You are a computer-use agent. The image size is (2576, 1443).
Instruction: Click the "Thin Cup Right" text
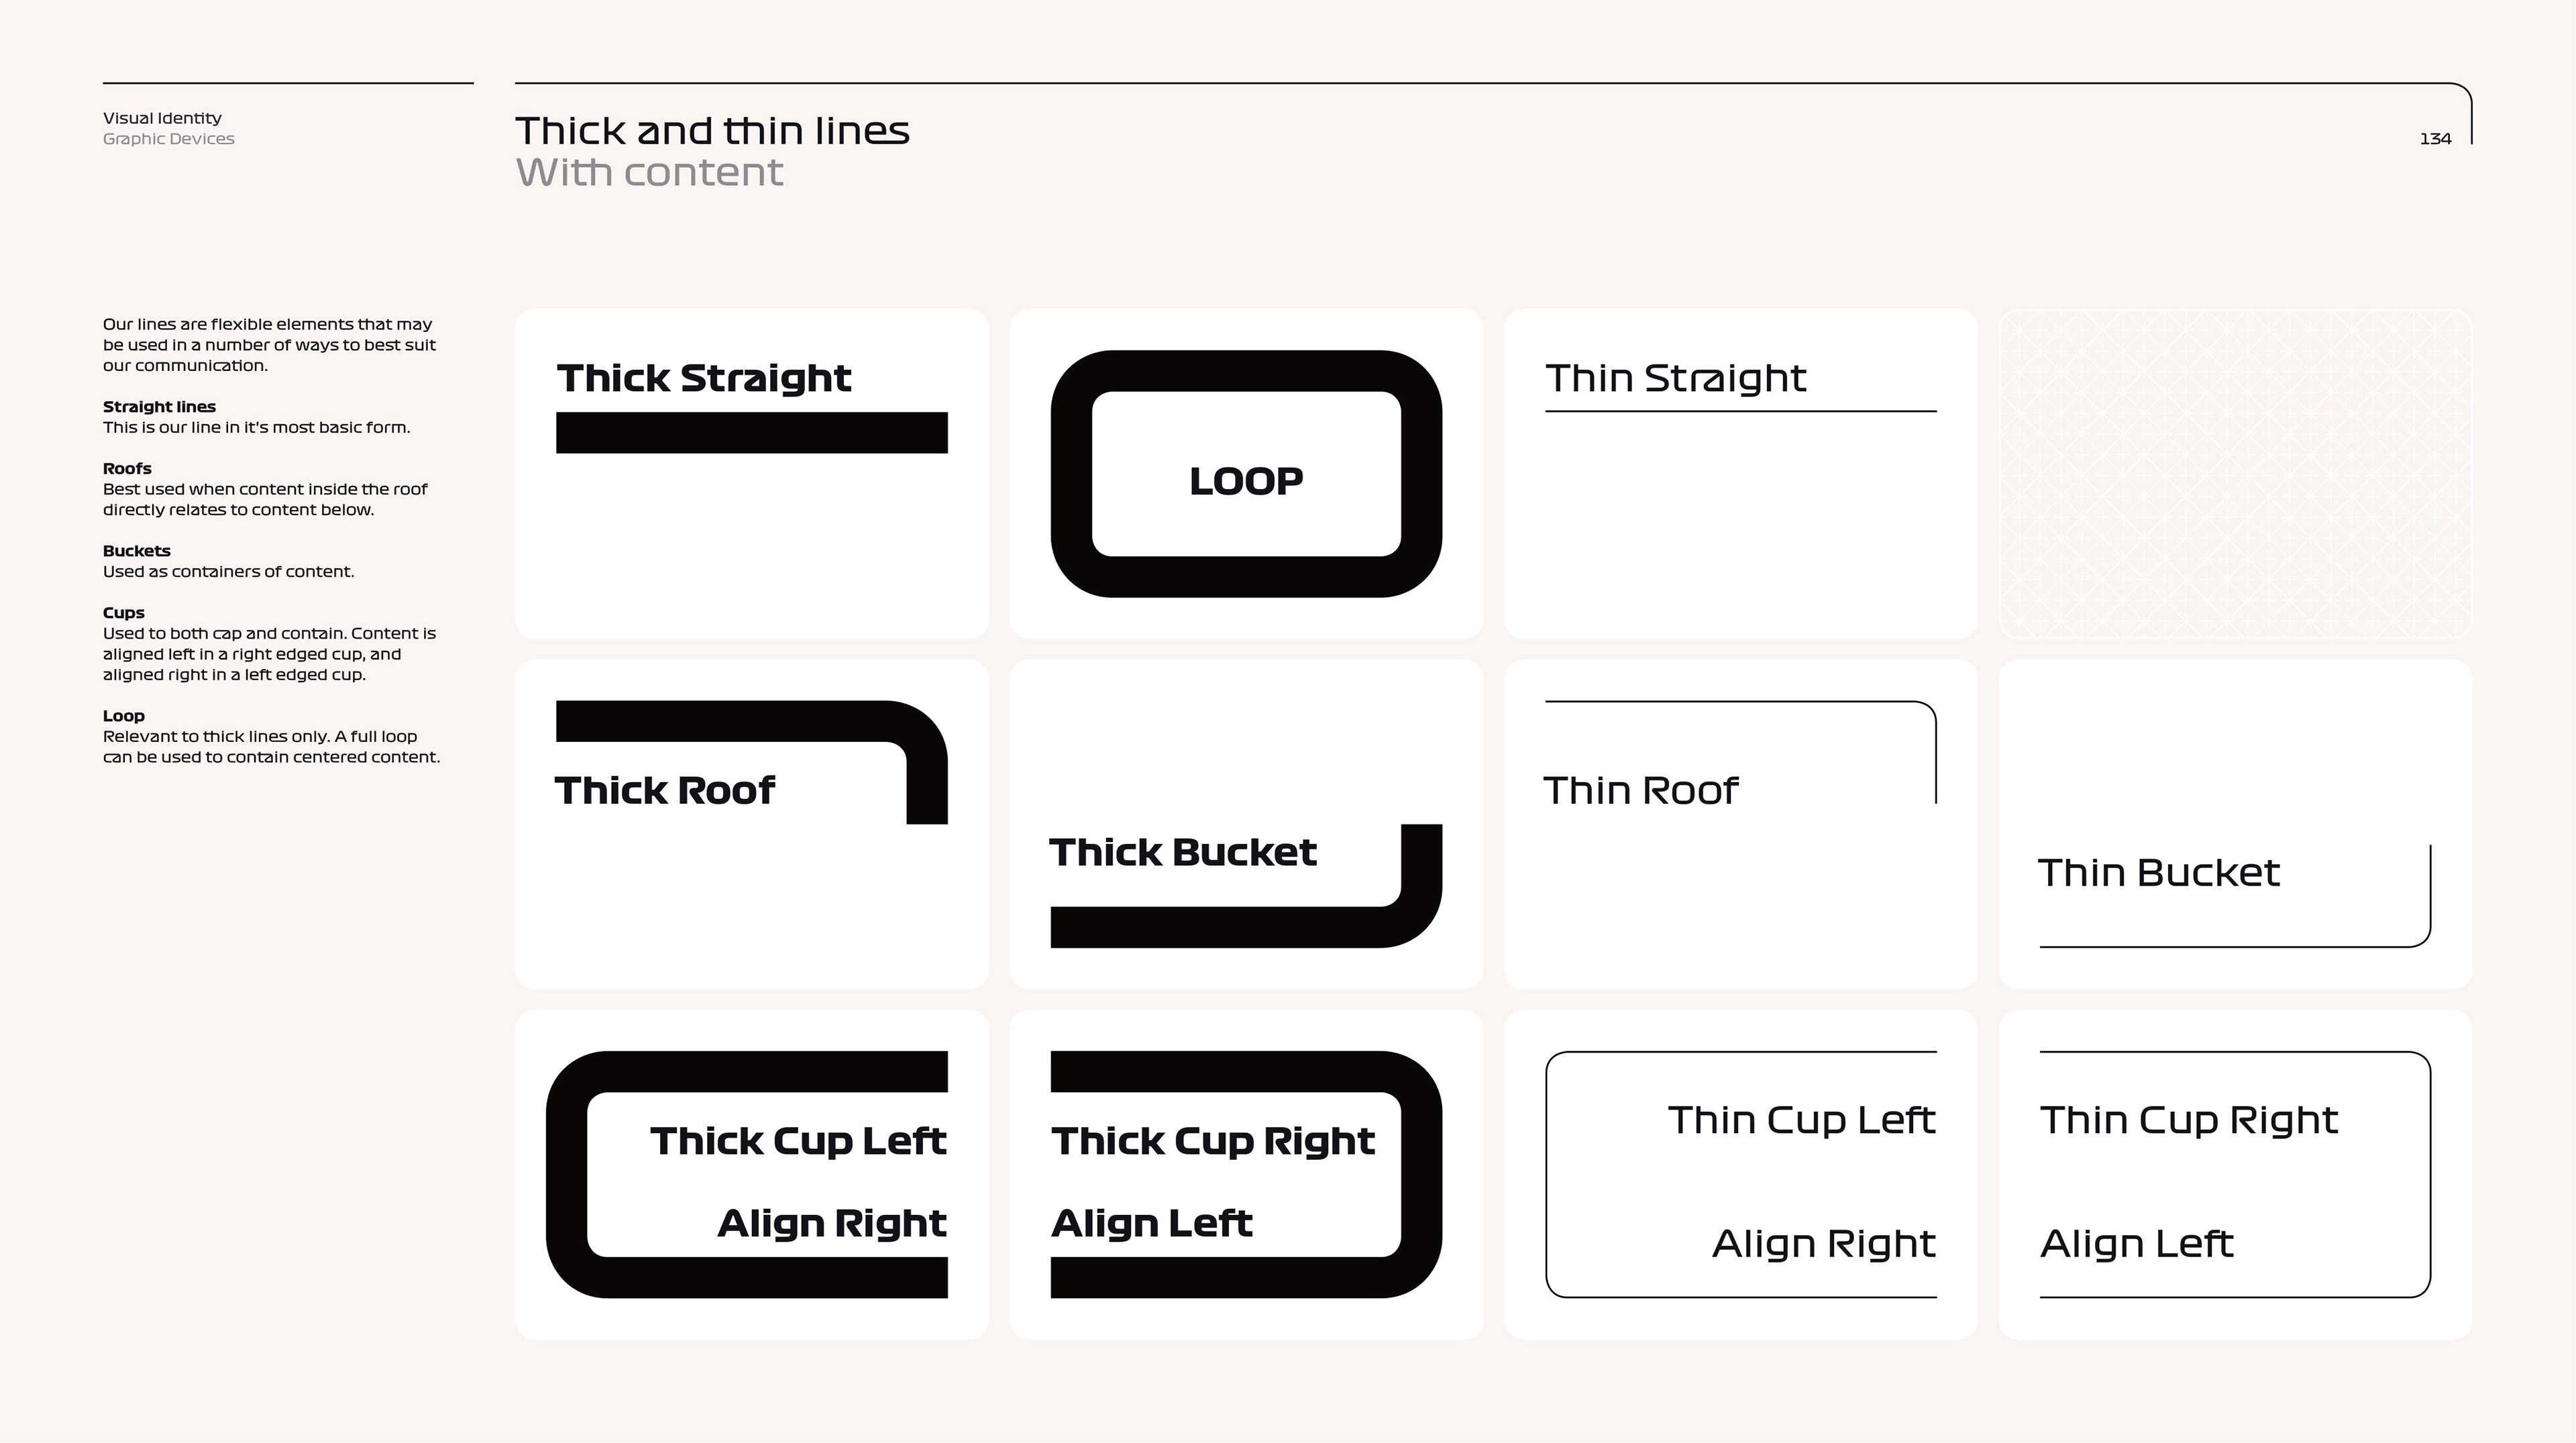(x=2189, y=1120)
